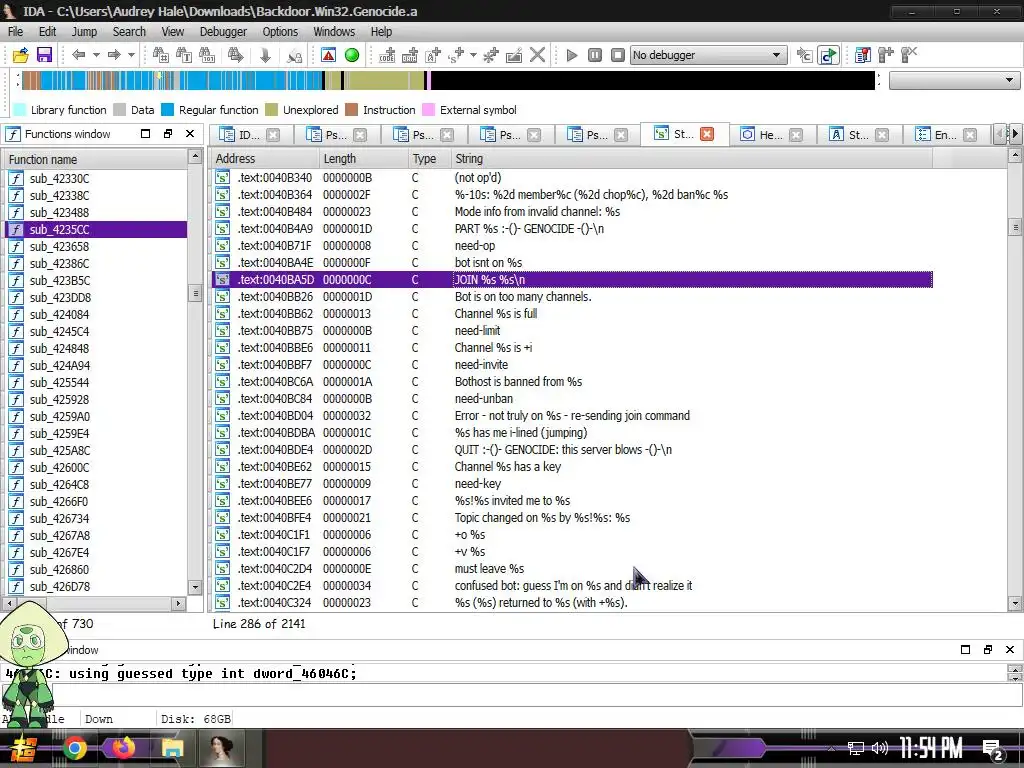
Task: Click the Library function legend color swatch
Action: click(x=20, y=110)
